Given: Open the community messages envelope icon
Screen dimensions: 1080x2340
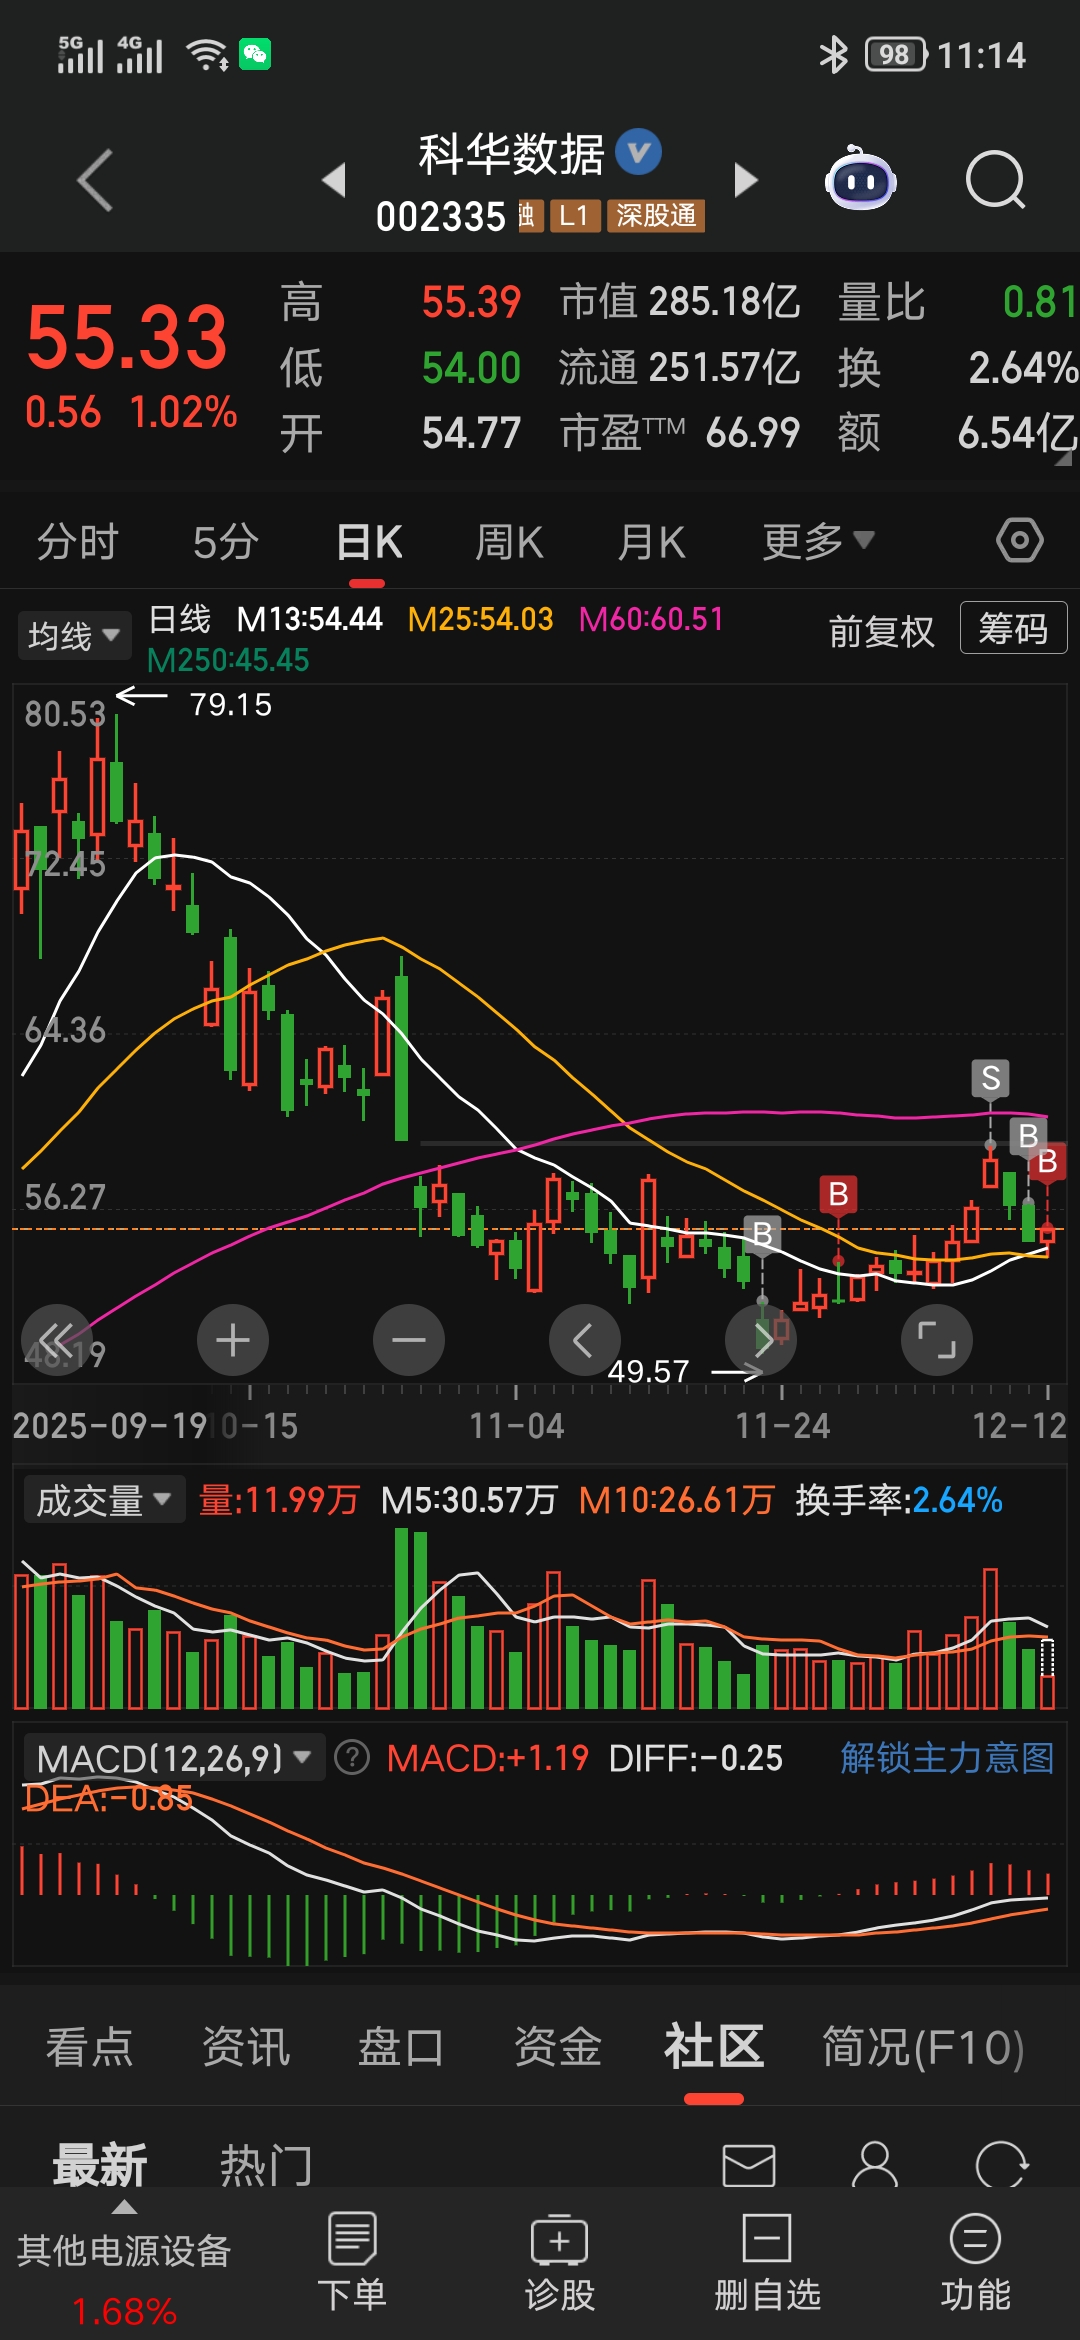Looking at the screenshot, I should pos(749,2165).
